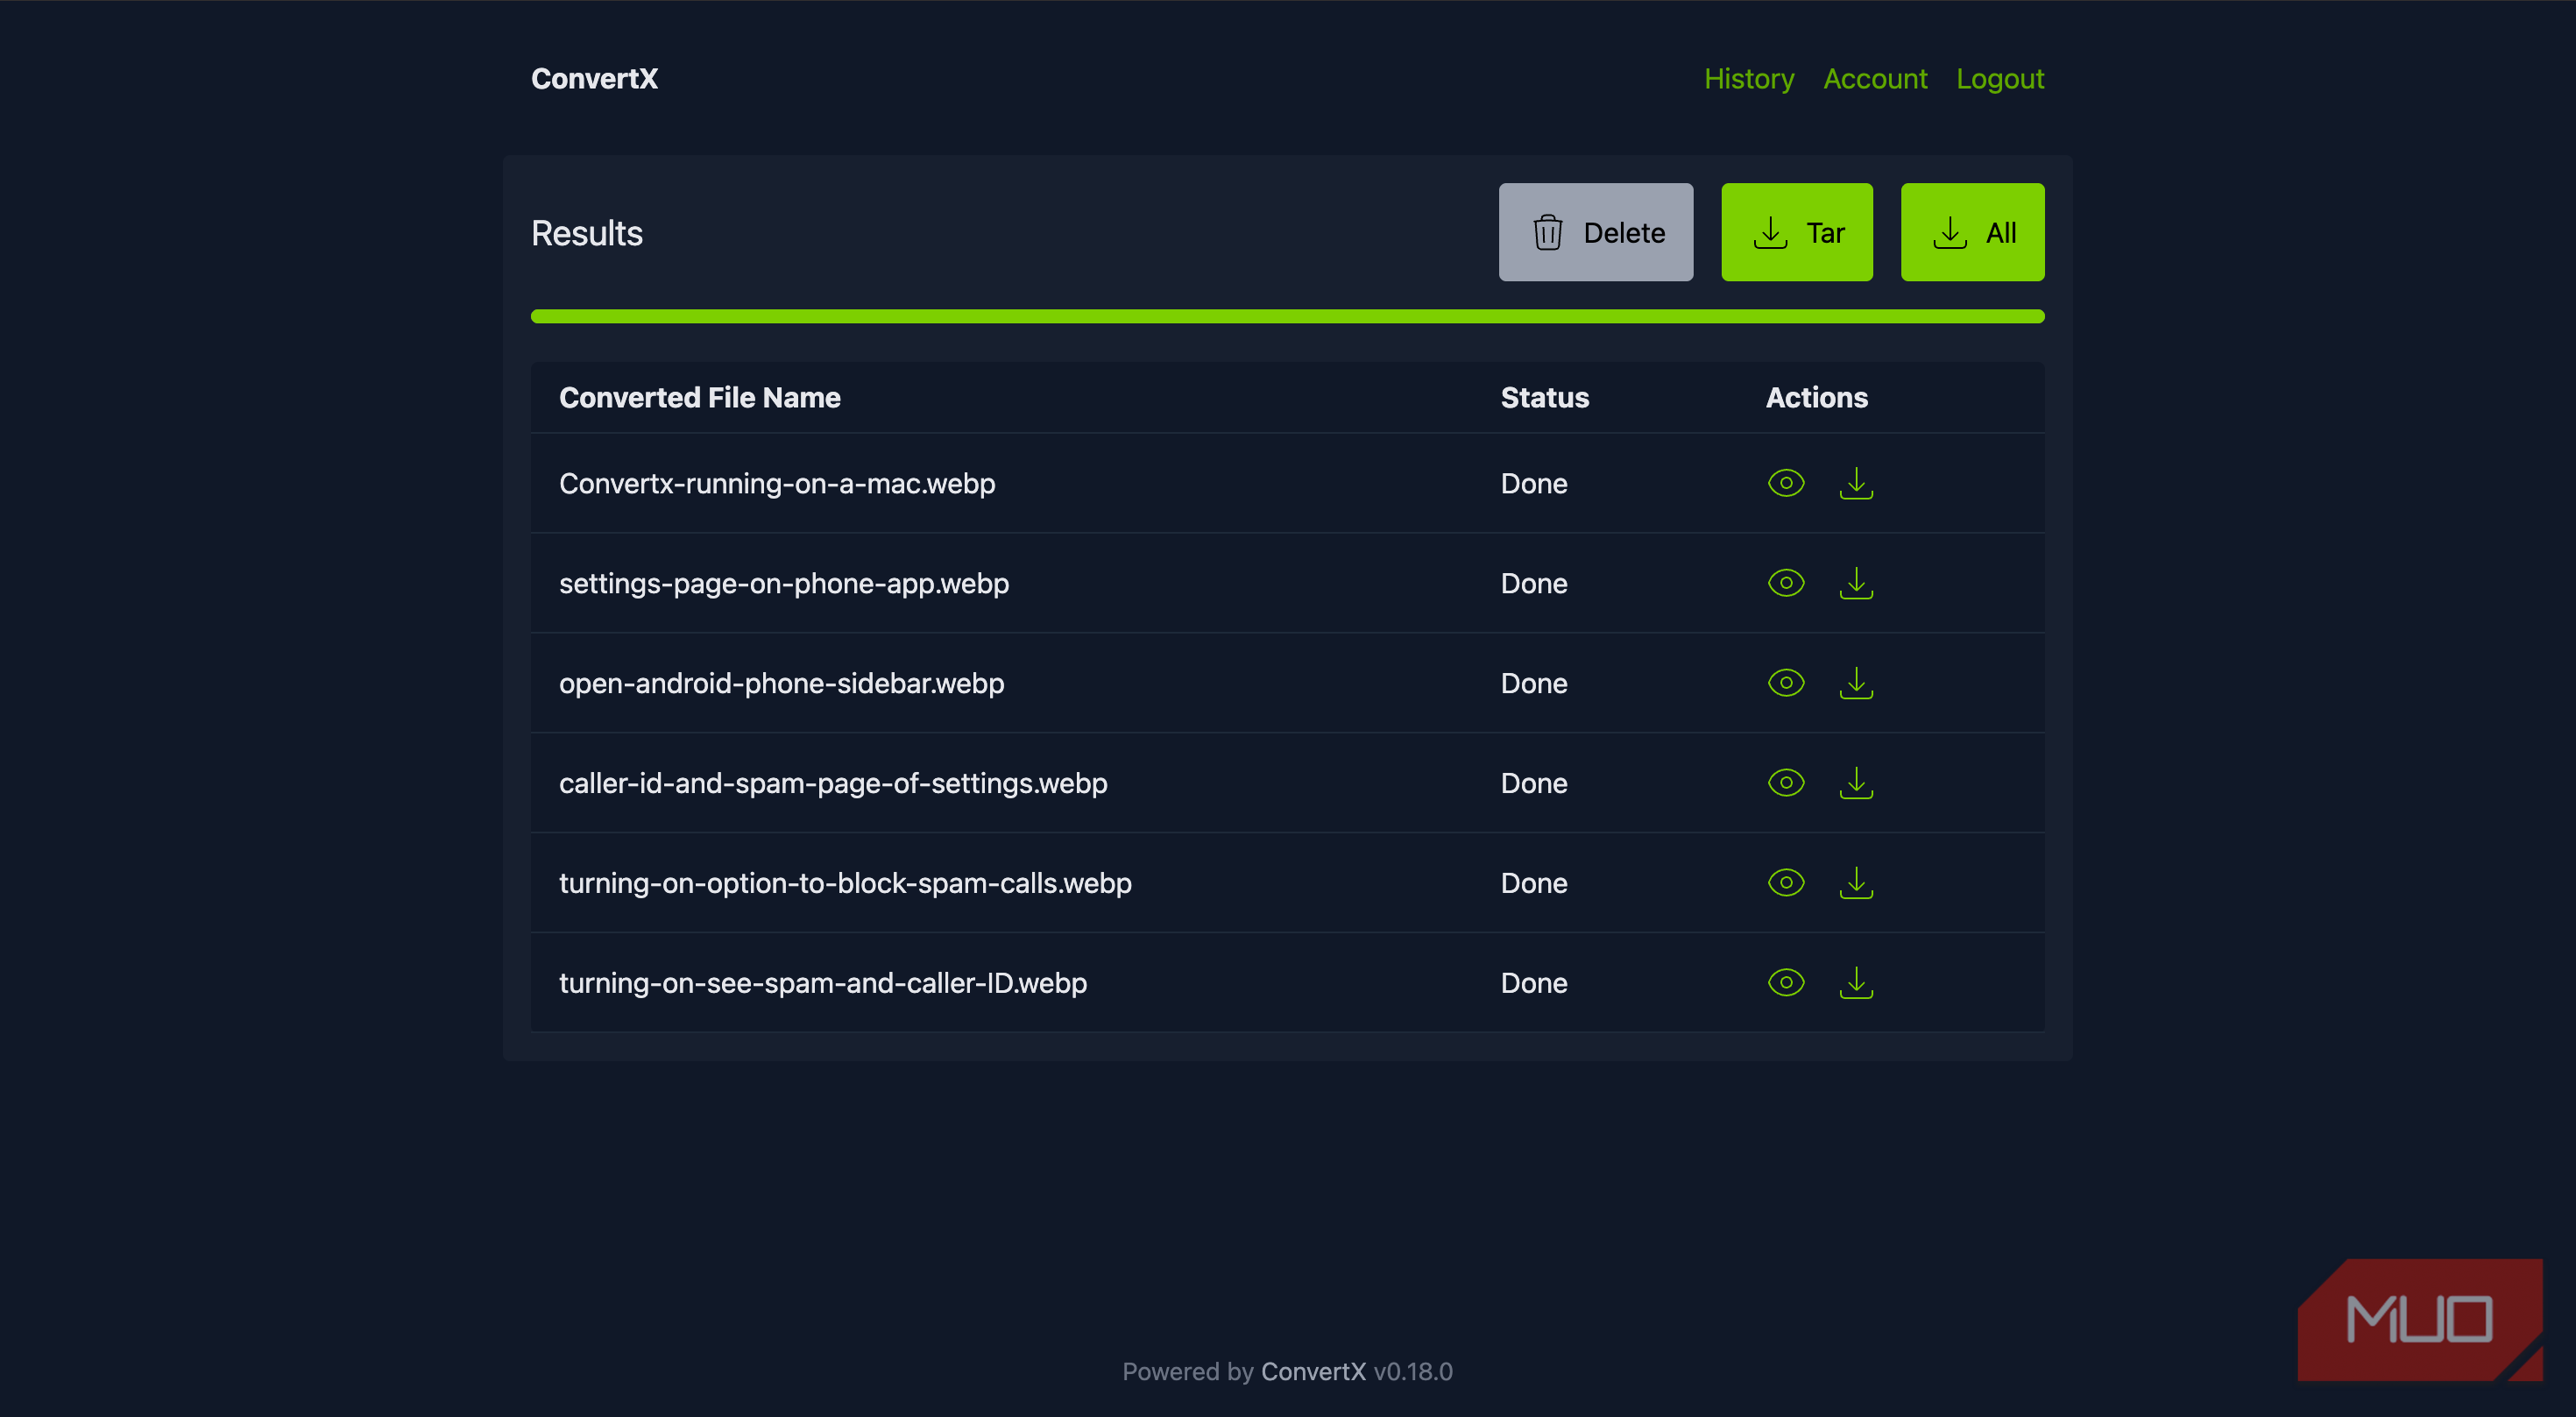The width and height of the screenshot is (2576, 1417).
Task: Preview turning-on-option-to-block-spam-calls.webp eye icon
Action: click(x=1786, y=883)
